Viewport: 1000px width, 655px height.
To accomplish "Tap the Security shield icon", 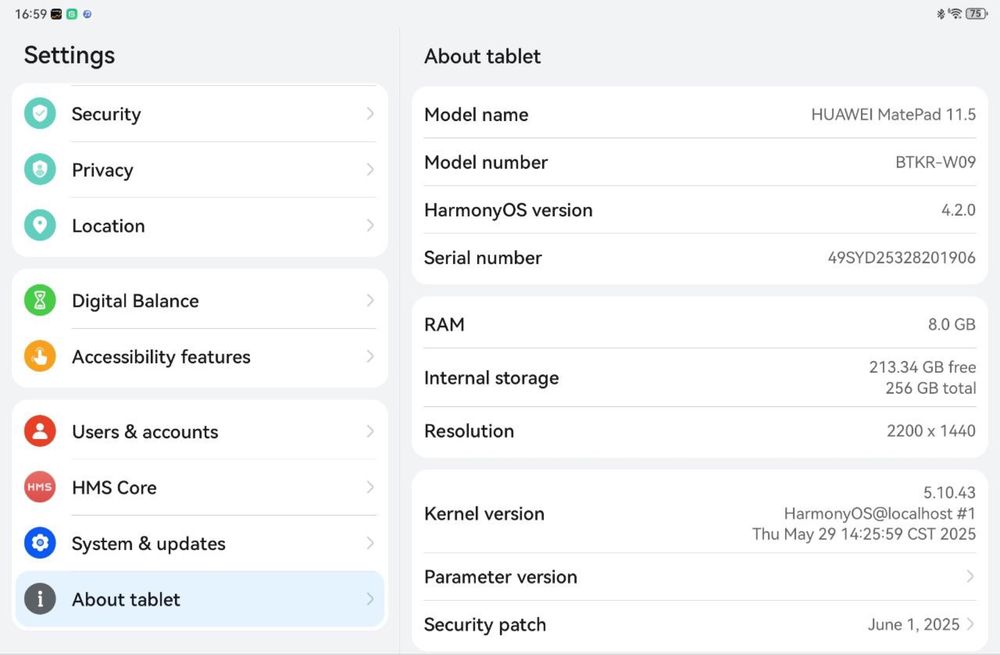I will point(40,114).
